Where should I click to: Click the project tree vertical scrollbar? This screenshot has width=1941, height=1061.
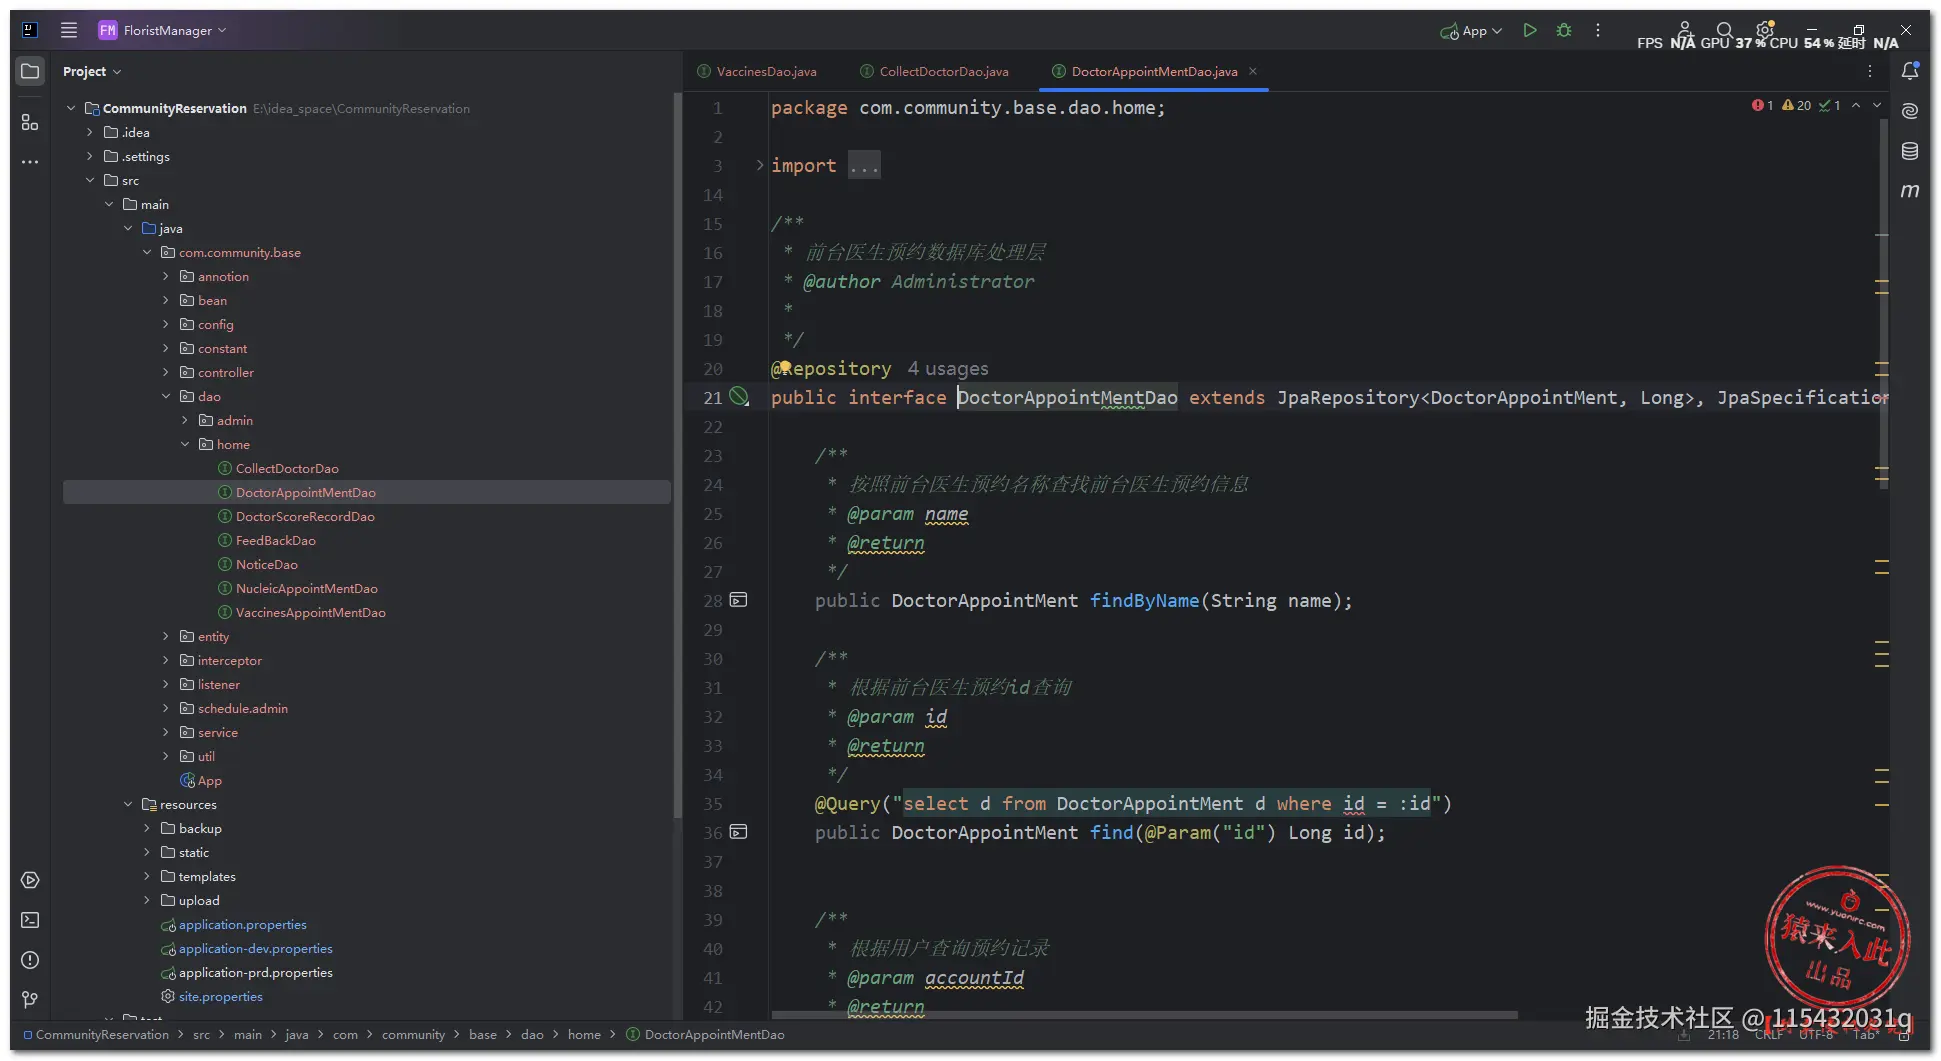tap(677, 455)
